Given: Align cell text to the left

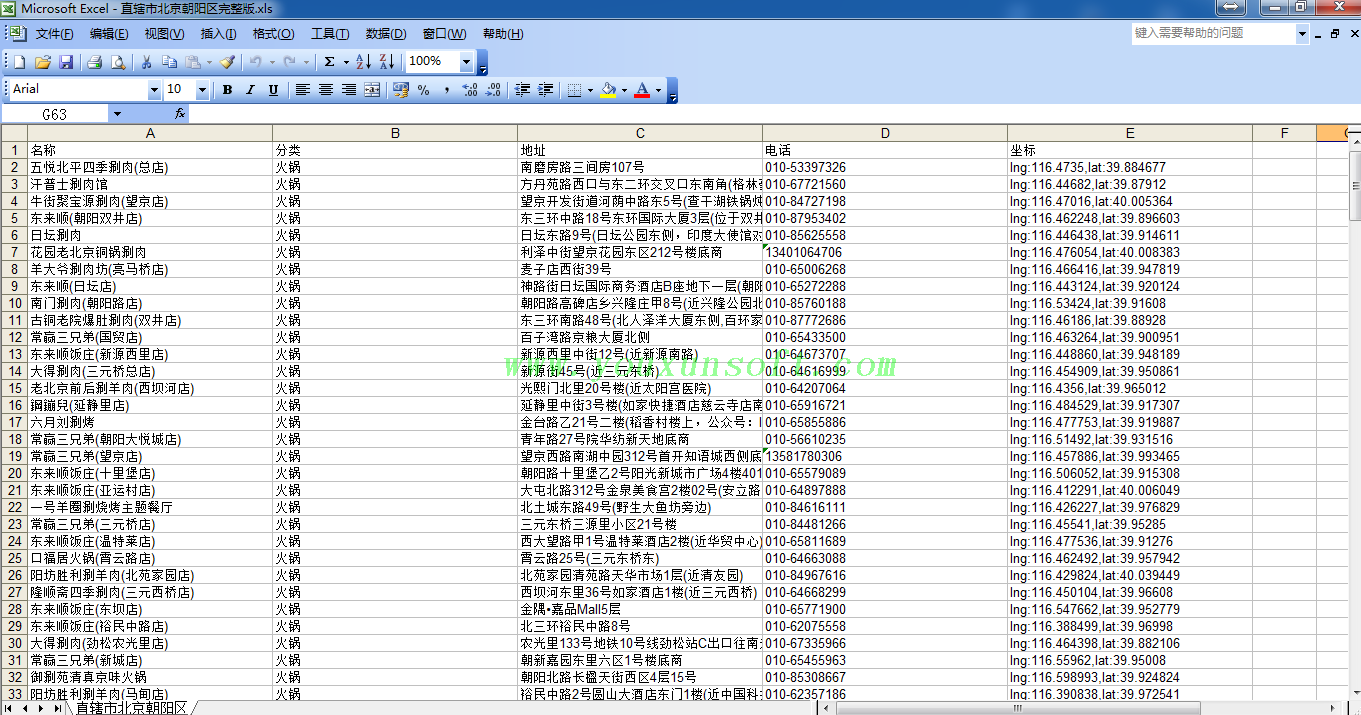Looking at the screenshot, I should coord(303,90).
